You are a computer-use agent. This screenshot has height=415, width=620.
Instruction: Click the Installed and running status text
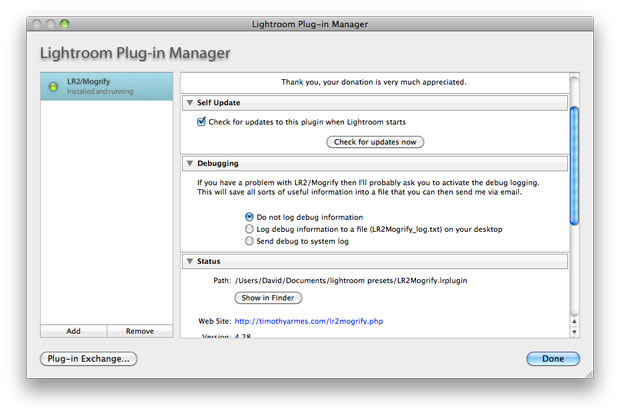[x=100, y=91]
